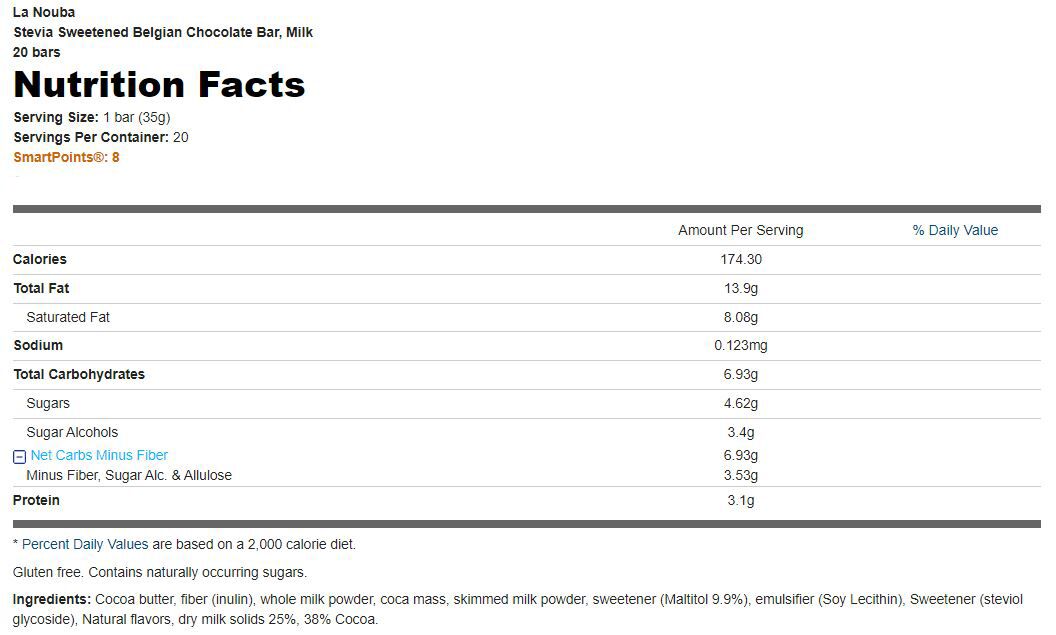Click the Calories row label

[40, 259]
